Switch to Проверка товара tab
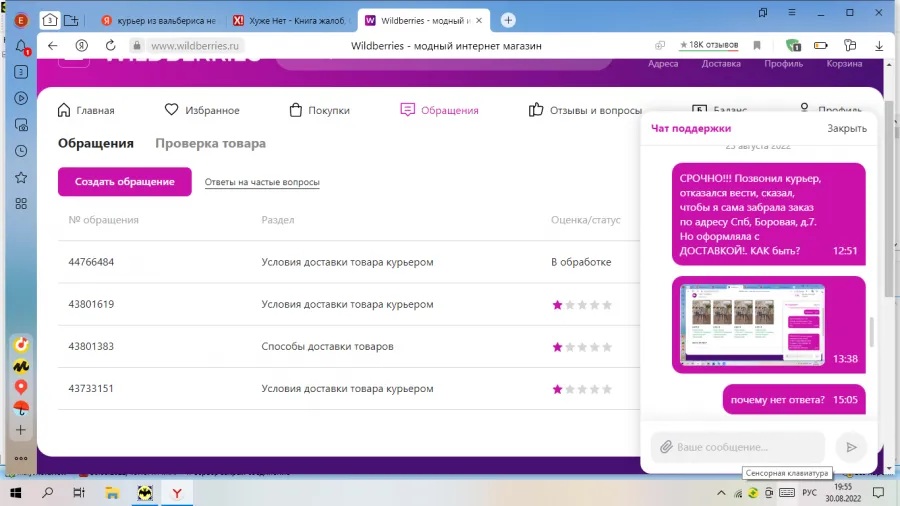The image size is (900, 506). coord(211,143)
